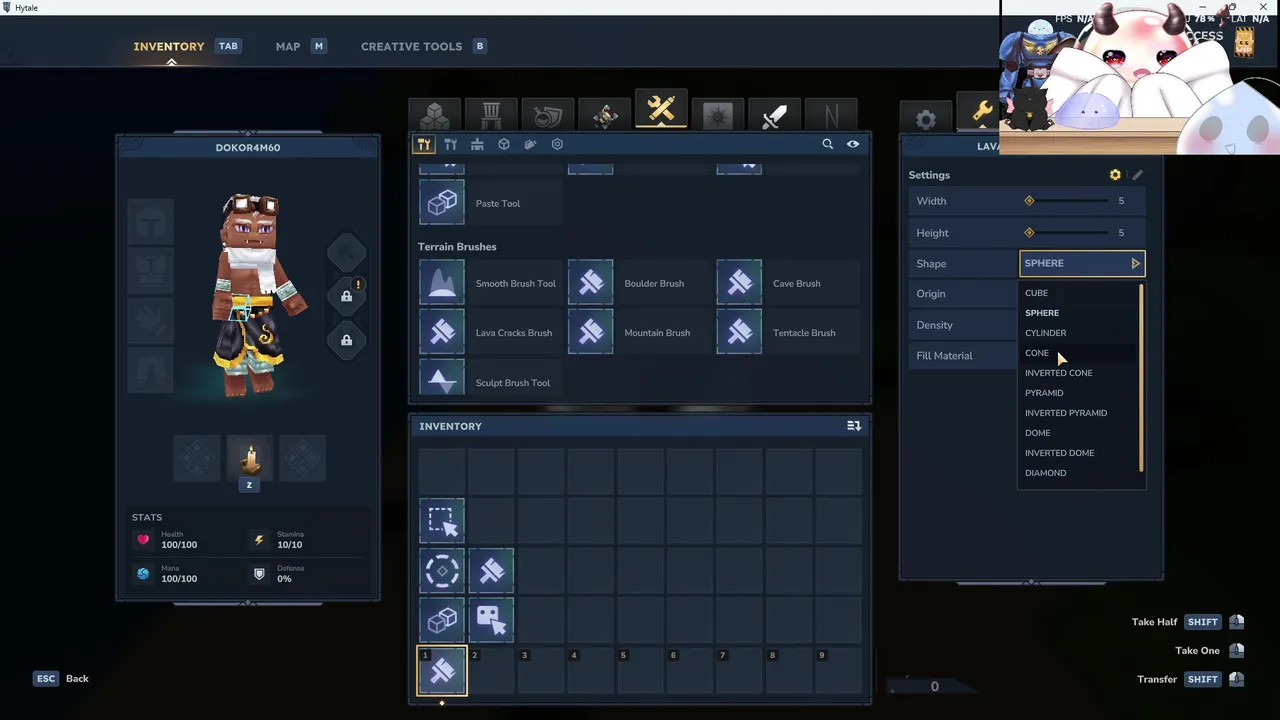The width and height of the screenshot is (1280, 720).
Task: Click the locked slot with the exclamation badge
Action: (x=346, y=296)
